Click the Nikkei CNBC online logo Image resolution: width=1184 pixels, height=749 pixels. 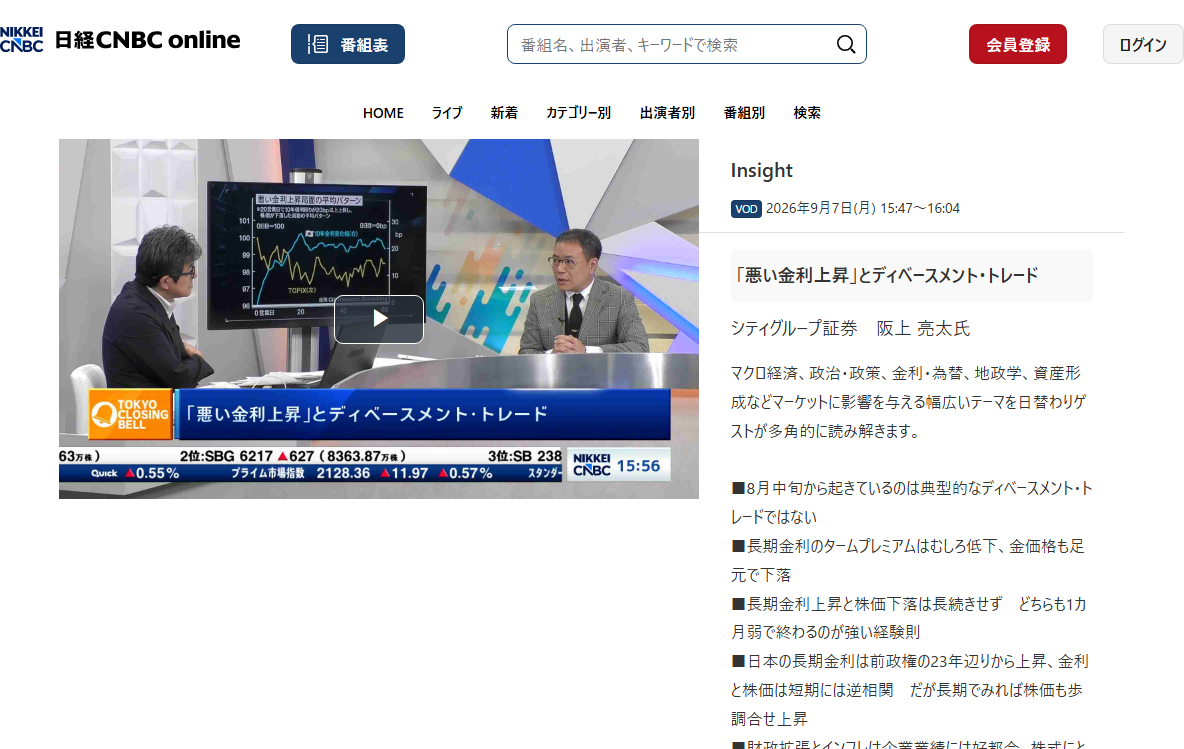(x=120, y=39)
